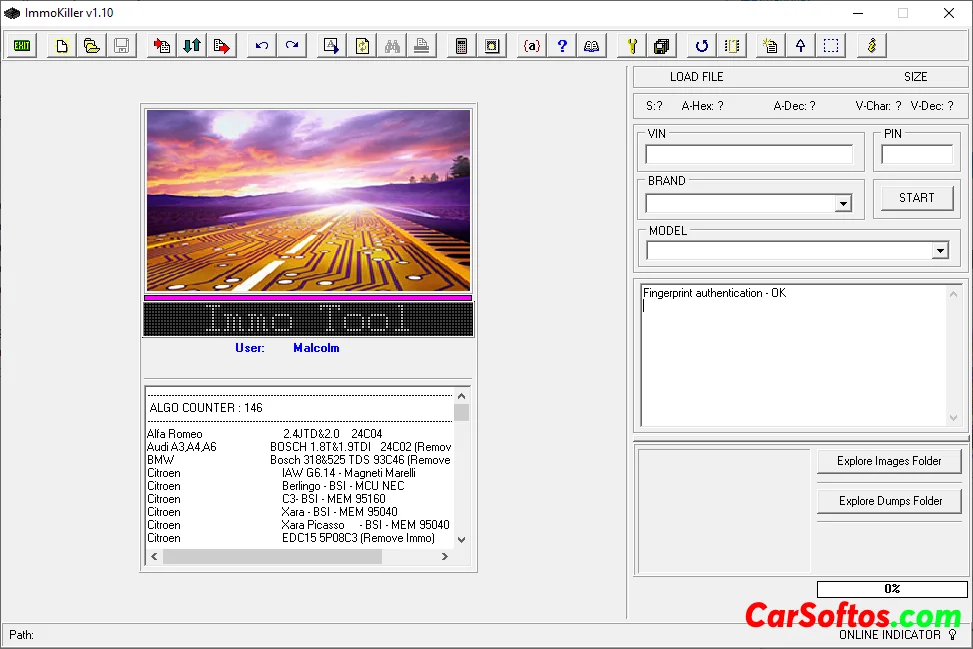Open file using the folder icon
Screen dimensions: 973x649
coord(91,46)
